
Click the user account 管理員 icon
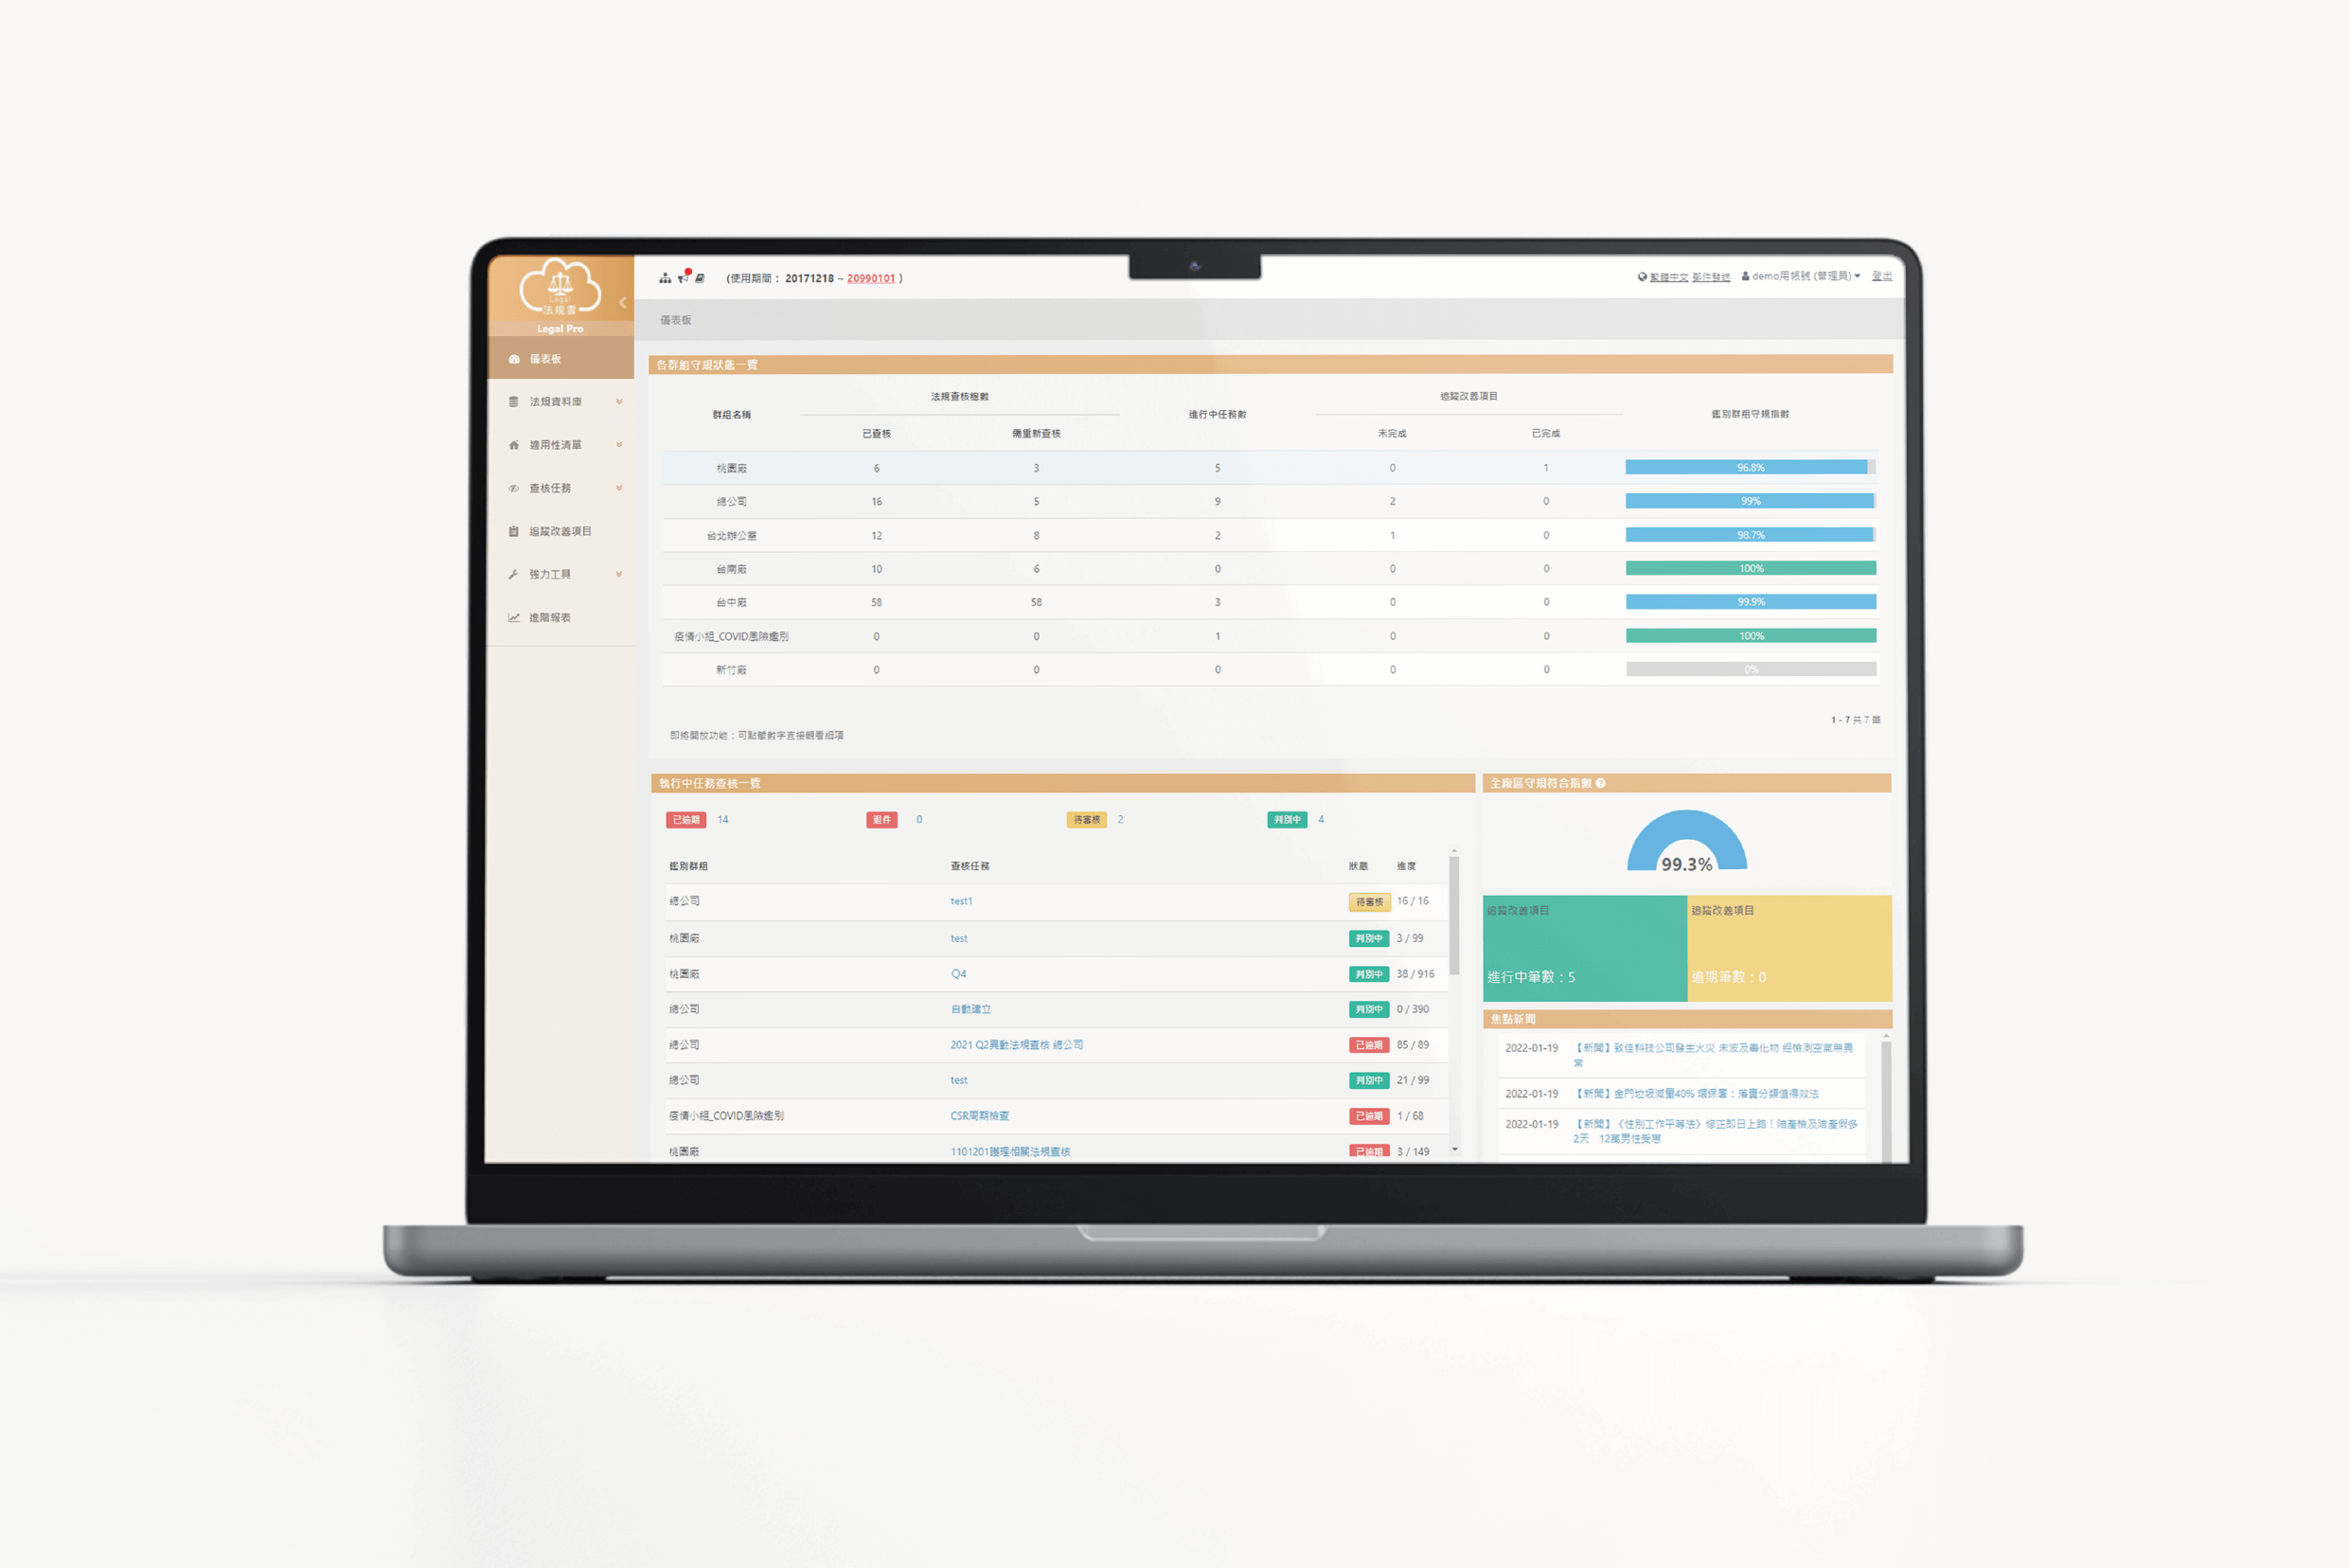coord(1753,275)
